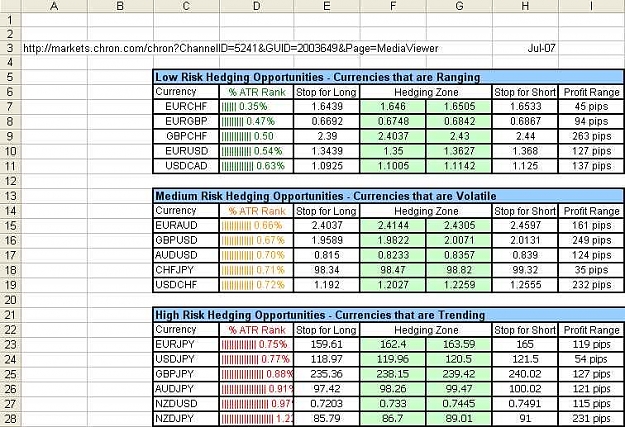
Task: Click the 54 pips profit range cell
Action: (x=592, y=359)
